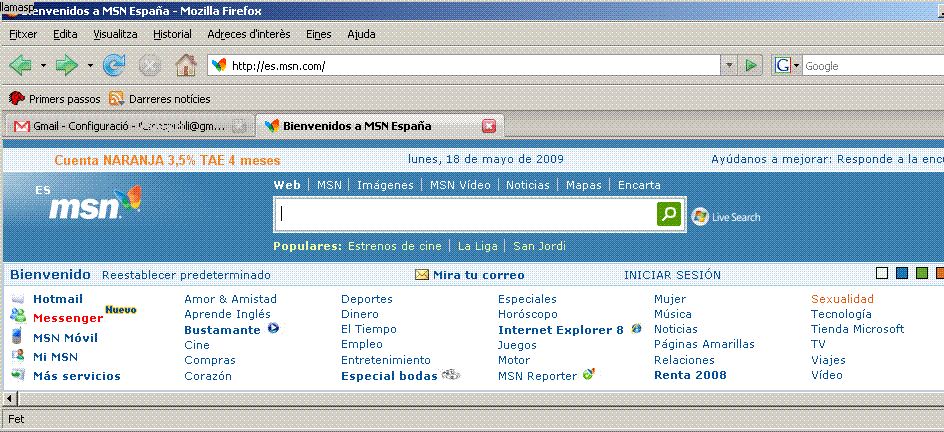Viewport: 944px width, 432px height.
Task: Open the forward history dropdown arrow
Action: pos(90,65)
